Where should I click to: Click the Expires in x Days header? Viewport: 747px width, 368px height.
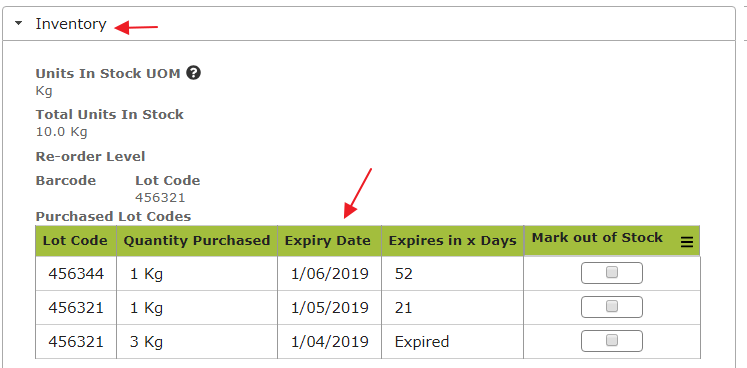pos(452,241)
